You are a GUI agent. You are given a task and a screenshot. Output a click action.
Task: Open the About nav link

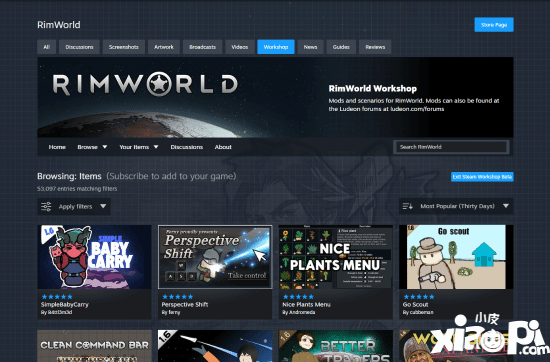(223, 147)
